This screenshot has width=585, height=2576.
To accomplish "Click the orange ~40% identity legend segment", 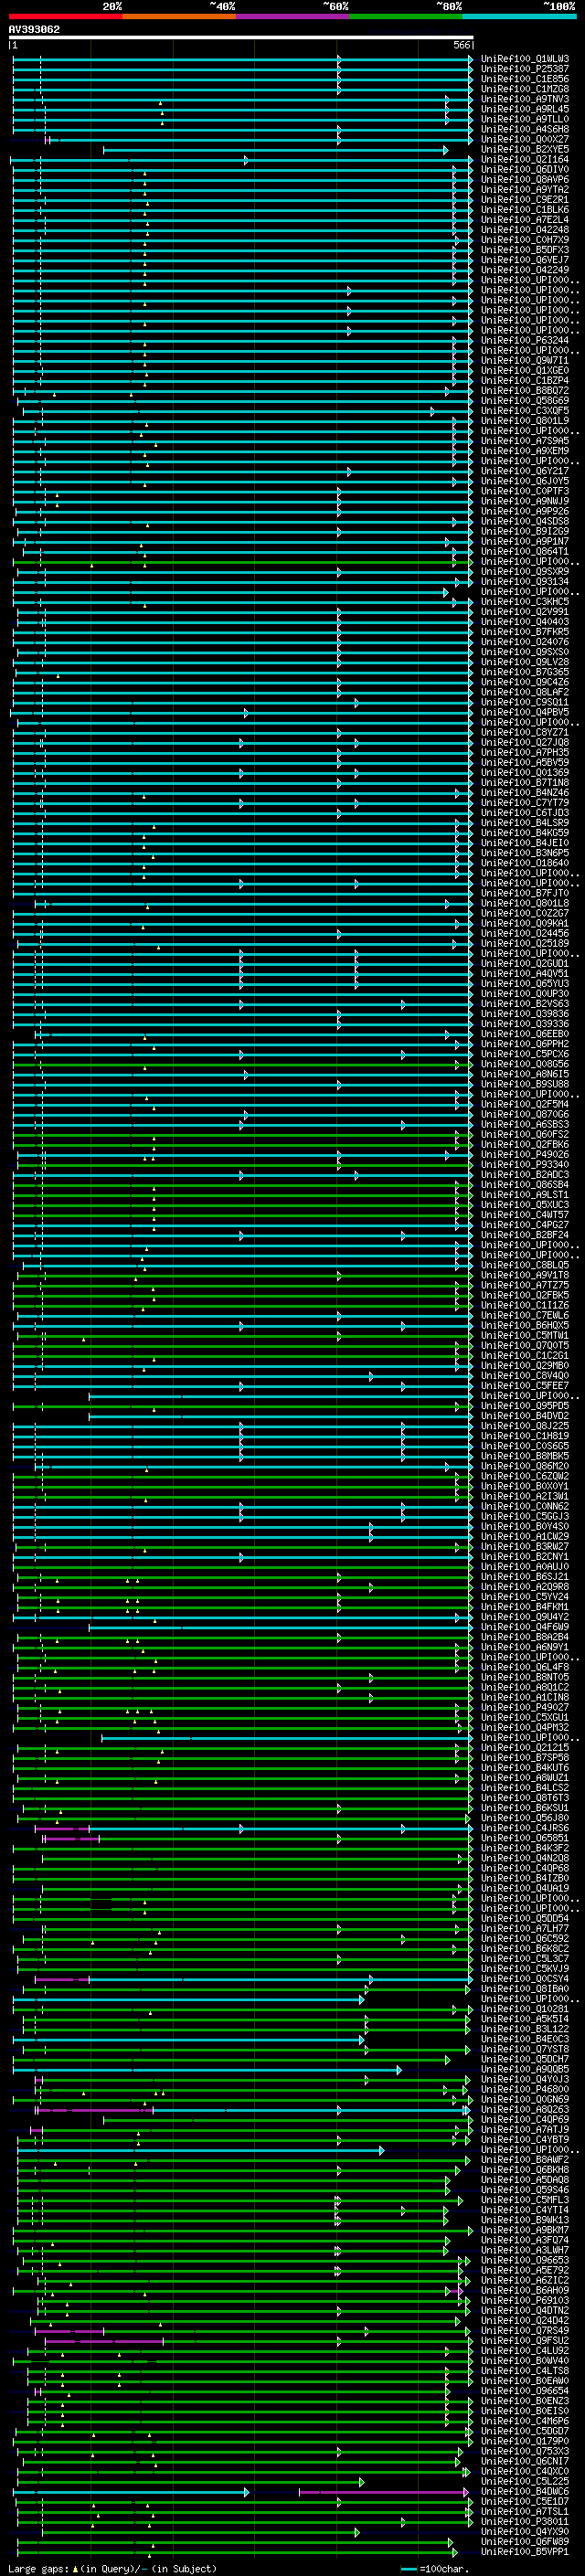I will click(x=179, y=16).
